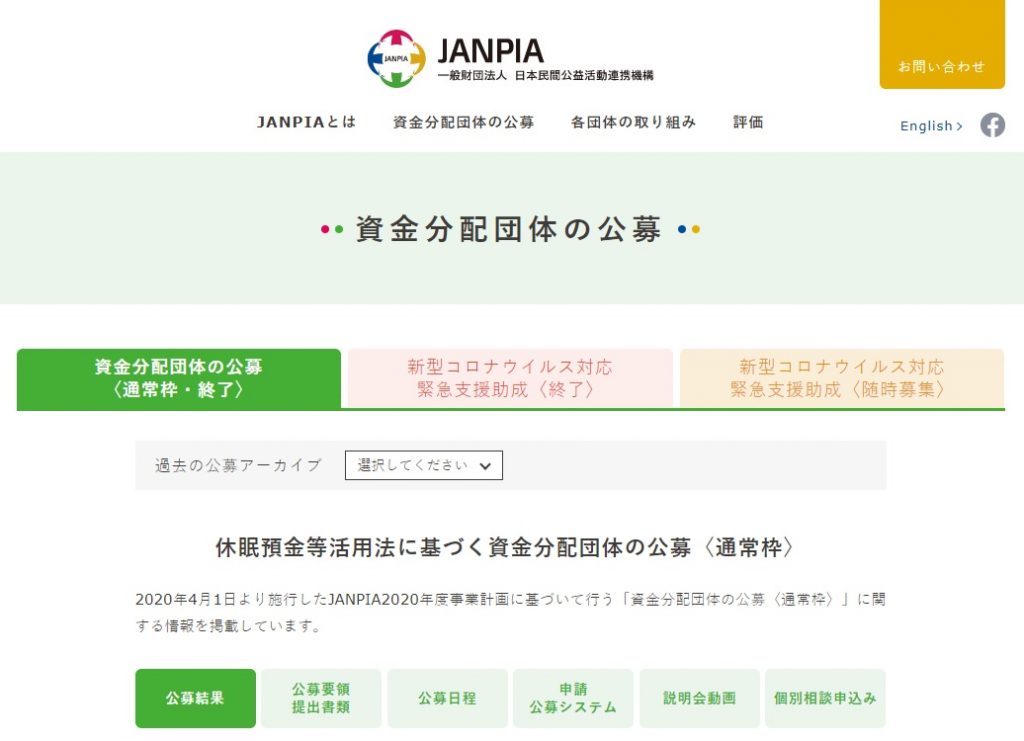Viewport: 1024px width, 741px height.
Task: Open the 資金分配団体の公募 navigation item
Action: (463, 122)
